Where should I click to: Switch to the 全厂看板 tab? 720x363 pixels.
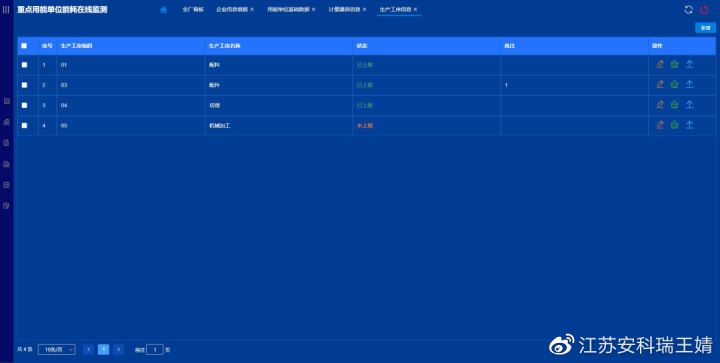[193, 10]
